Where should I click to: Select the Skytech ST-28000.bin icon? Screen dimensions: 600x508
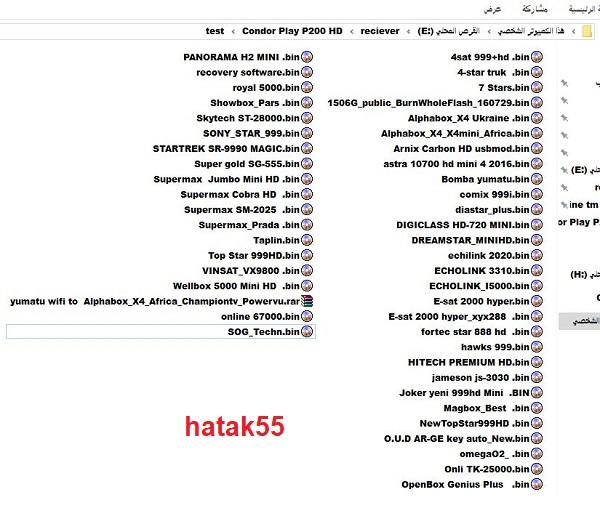[307, 118]
